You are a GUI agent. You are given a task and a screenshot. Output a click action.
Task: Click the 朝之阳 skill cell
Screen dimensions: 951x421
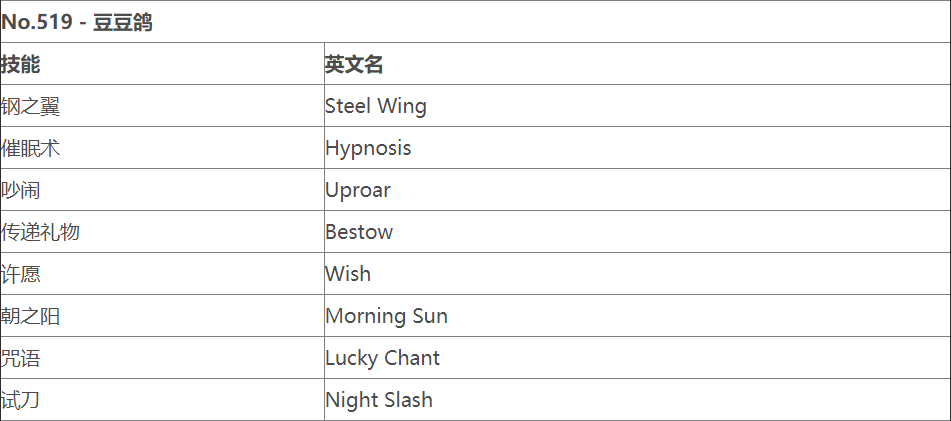31,316
